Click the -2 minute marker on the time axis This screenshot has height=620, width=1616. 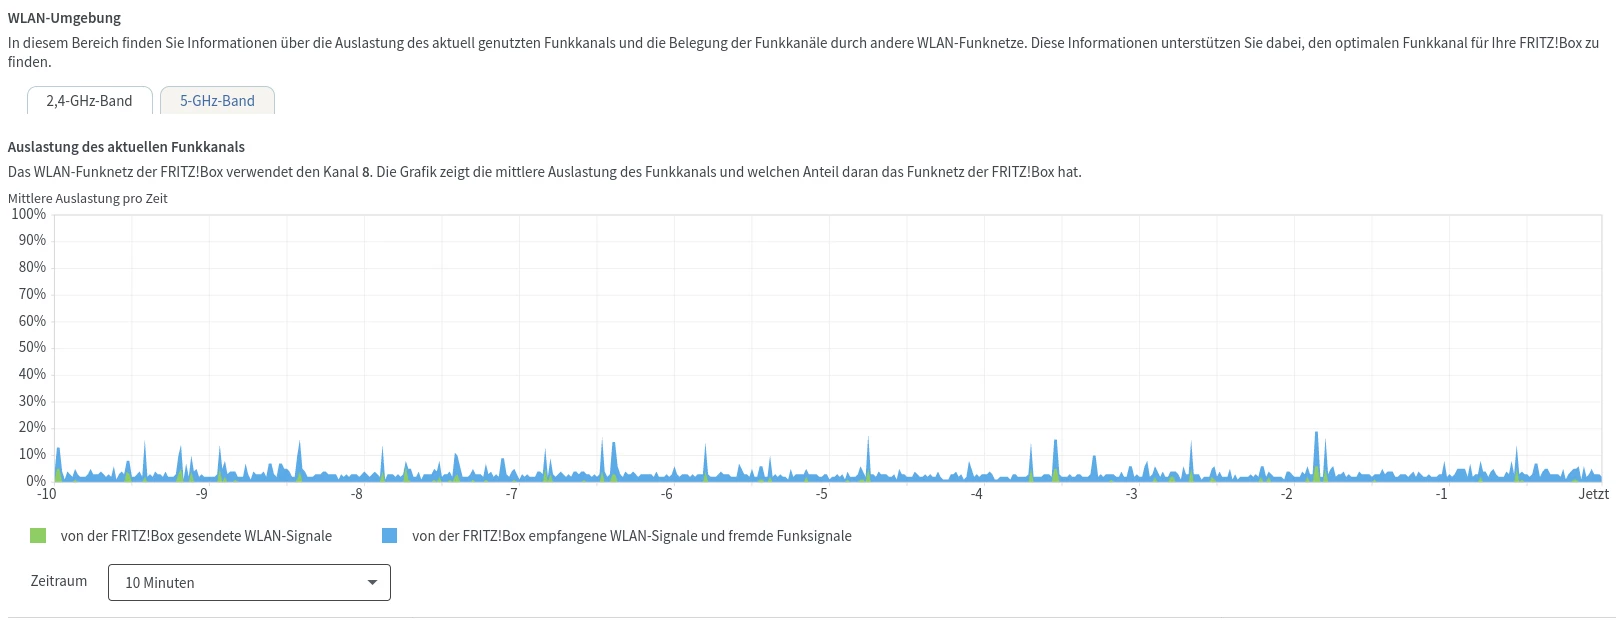pos(1286,494)
